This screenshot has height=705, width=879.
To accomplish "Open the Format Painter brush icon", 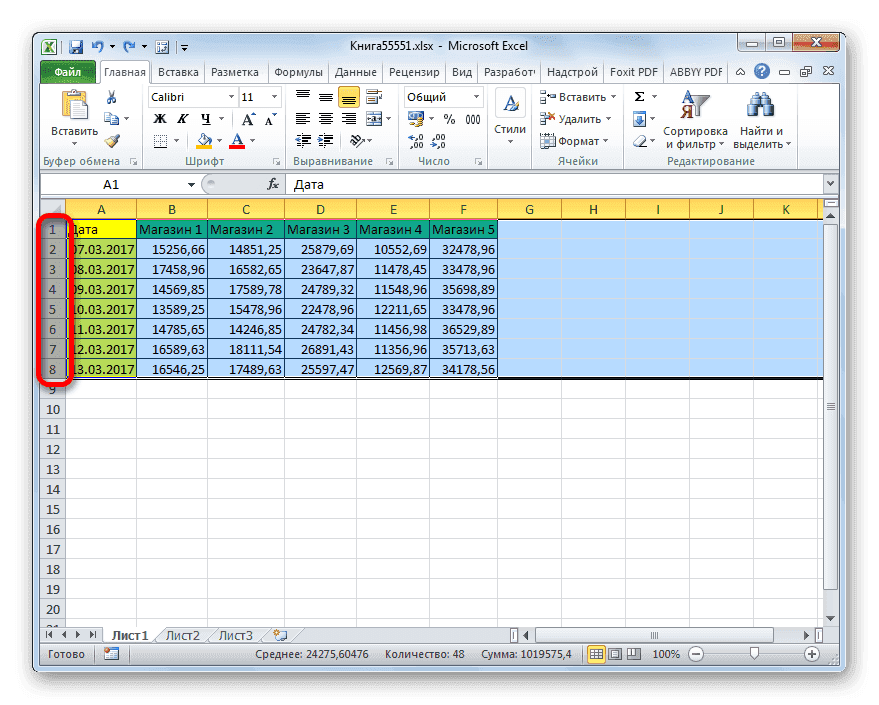I will [x=110, y=143].
